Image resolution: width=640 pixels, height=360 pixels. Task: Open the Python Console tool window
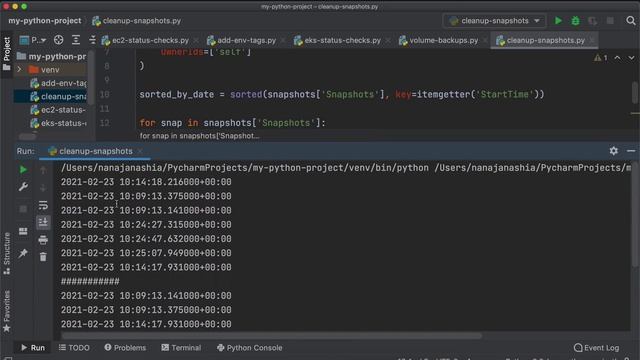249,348
